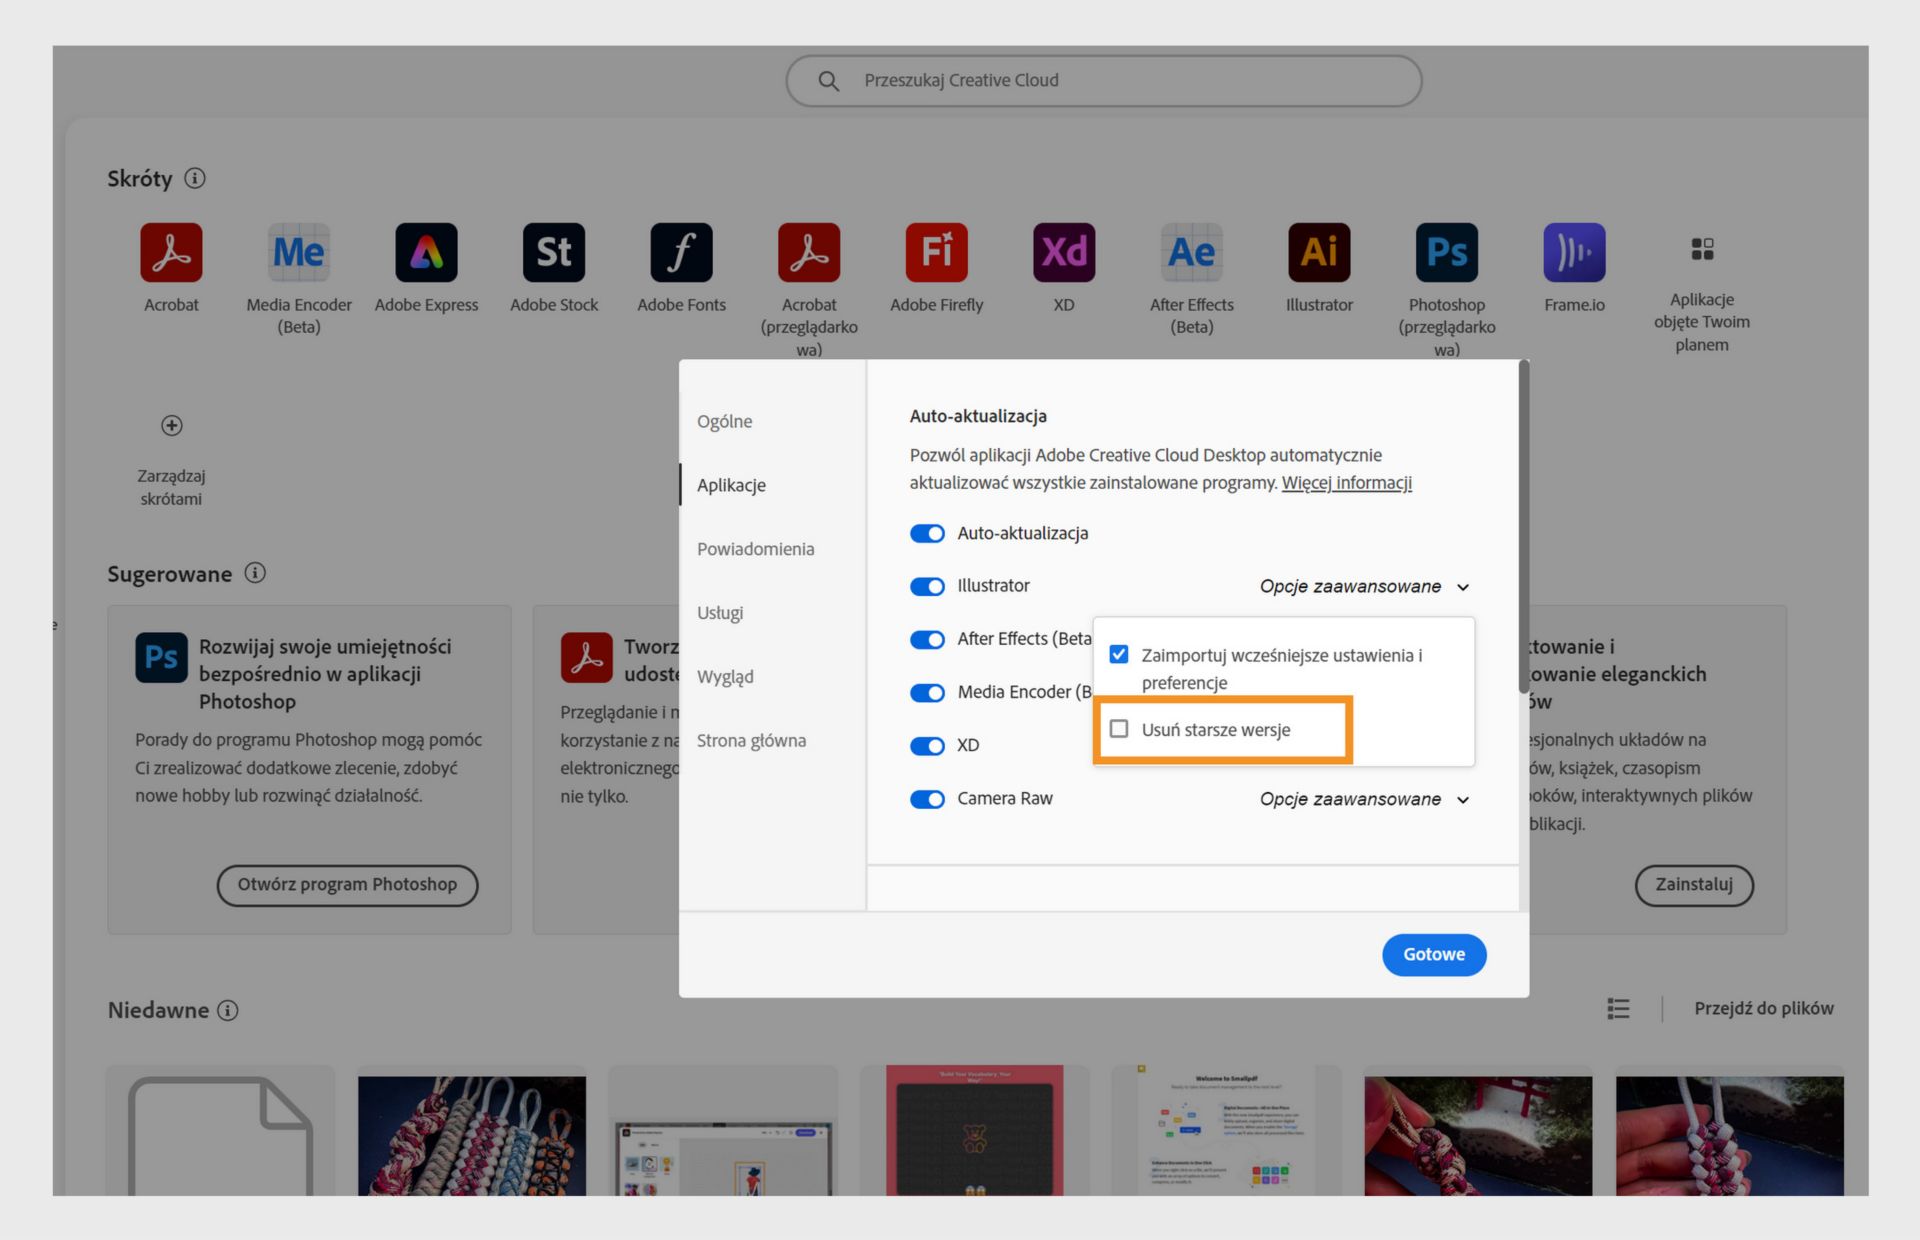Click the list view icon near Niedawne
This screenshot has width=1920, height=1240.
coord(1618,1009)
